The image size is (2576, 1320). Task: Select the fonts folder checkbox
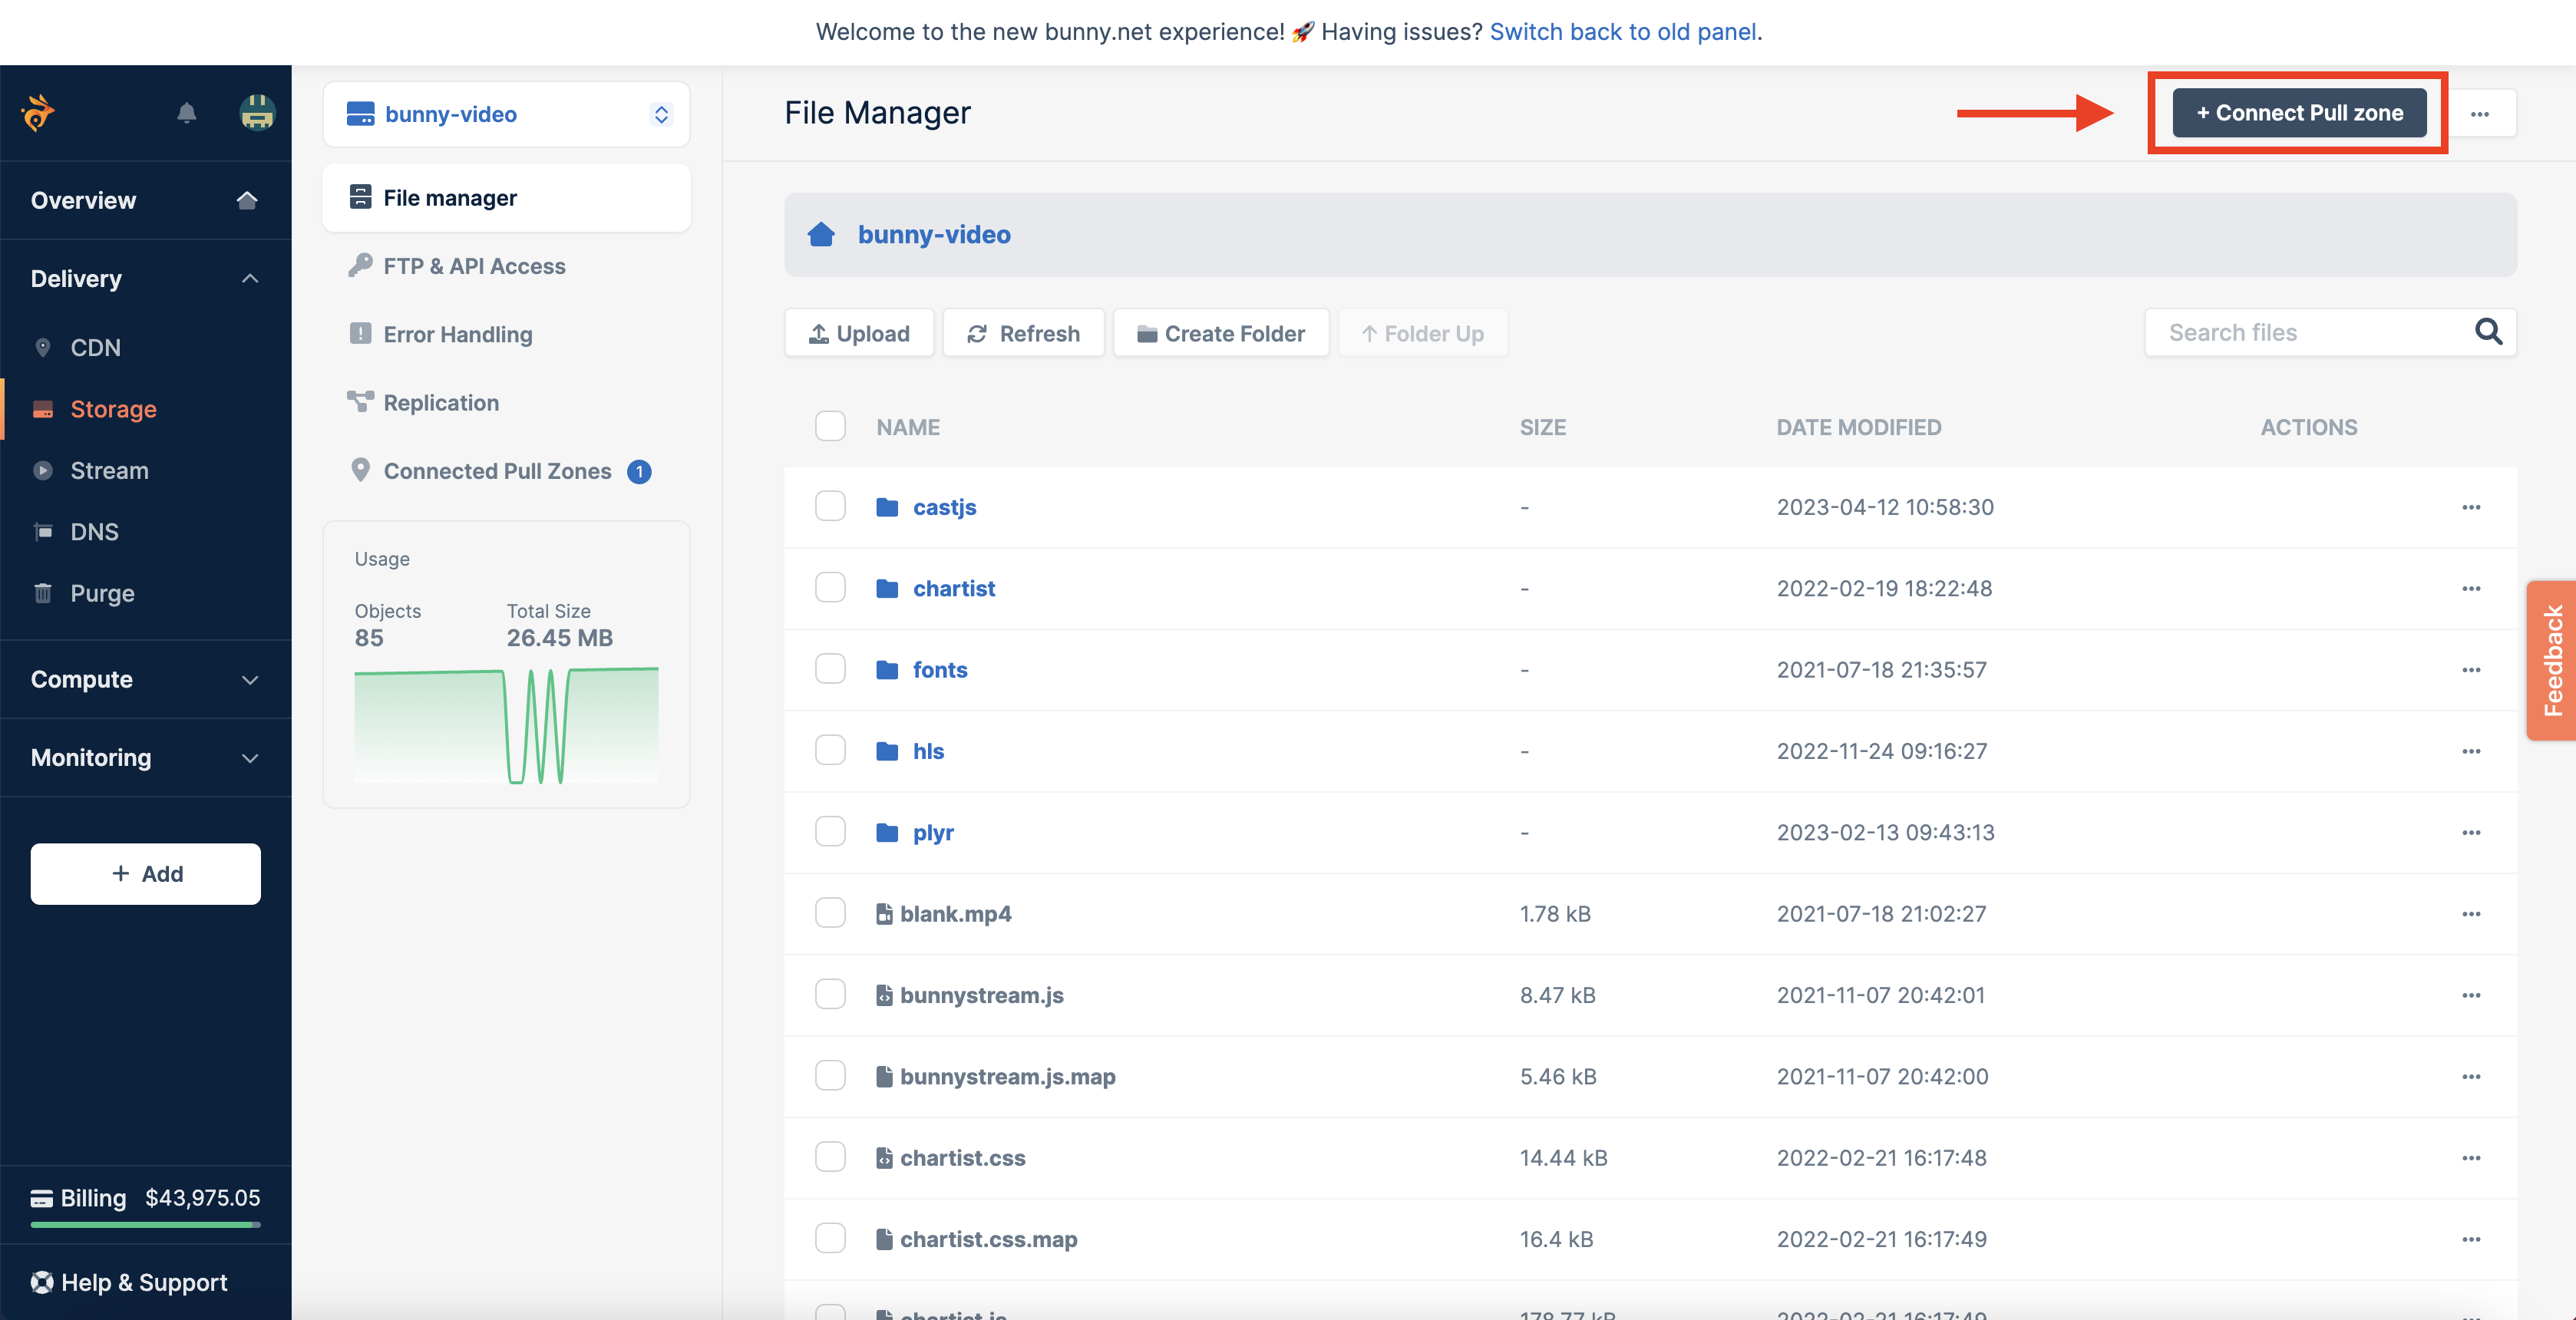(830, 670)
